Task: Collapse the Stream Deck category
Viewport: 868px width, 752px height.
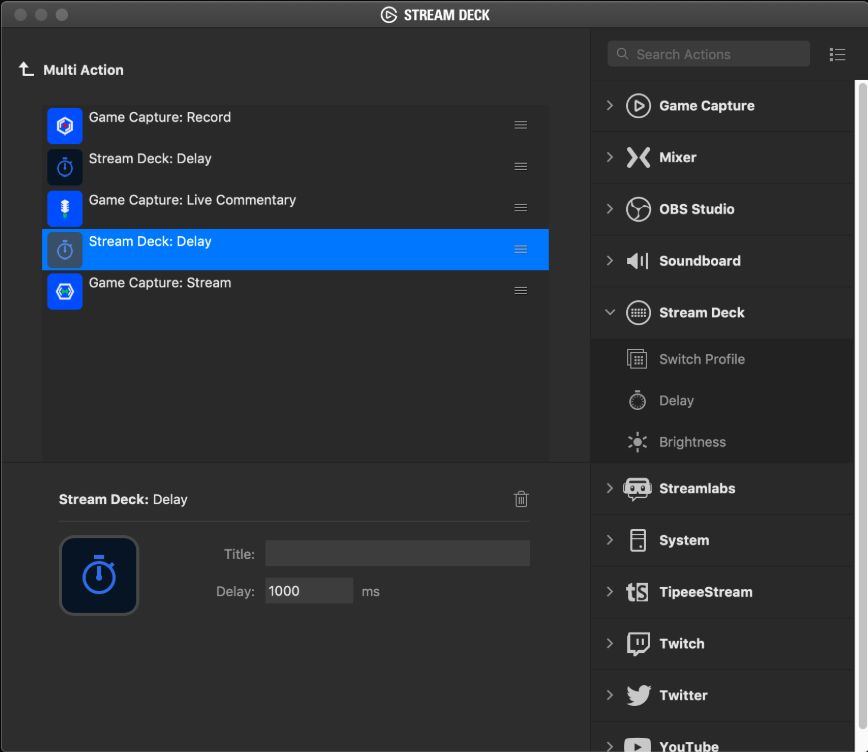Action: [x=610, y=312]
